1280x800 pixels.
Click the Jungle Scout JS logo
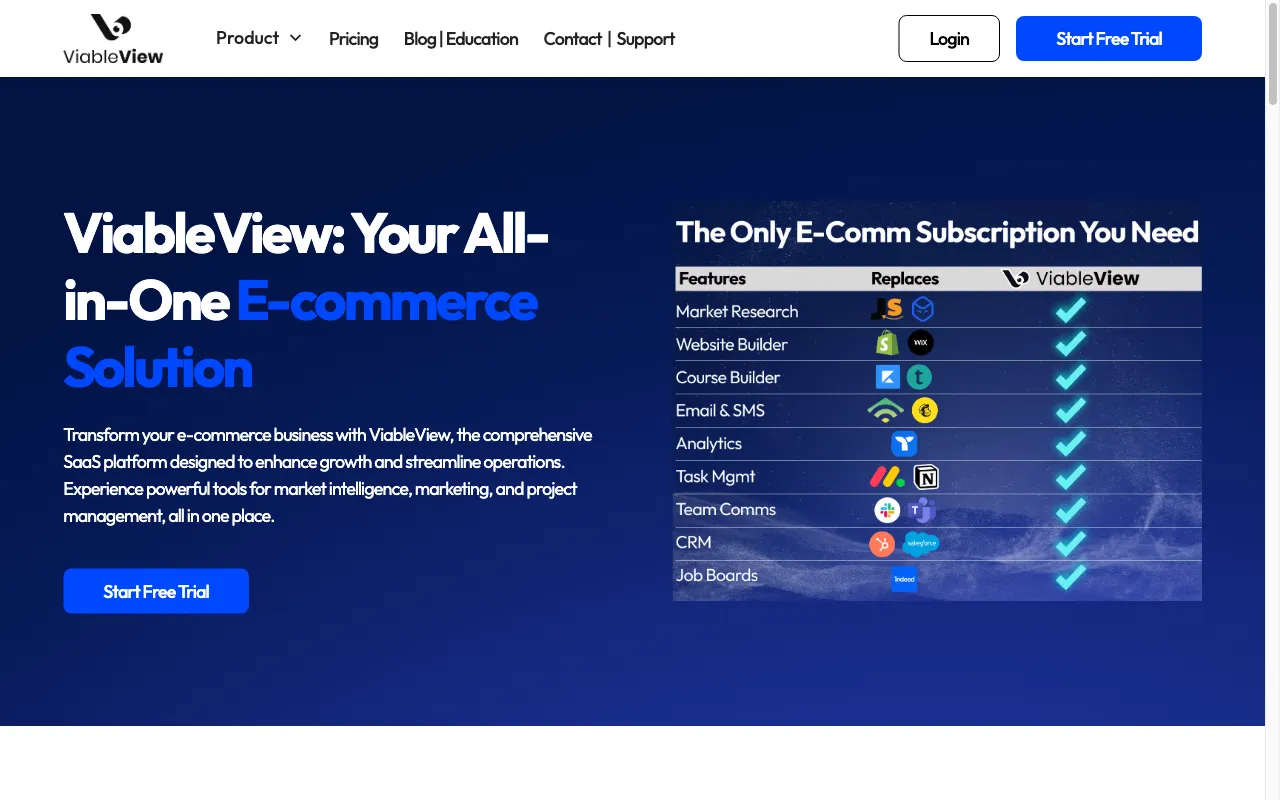pyautogui.click(x=887, y=310)
